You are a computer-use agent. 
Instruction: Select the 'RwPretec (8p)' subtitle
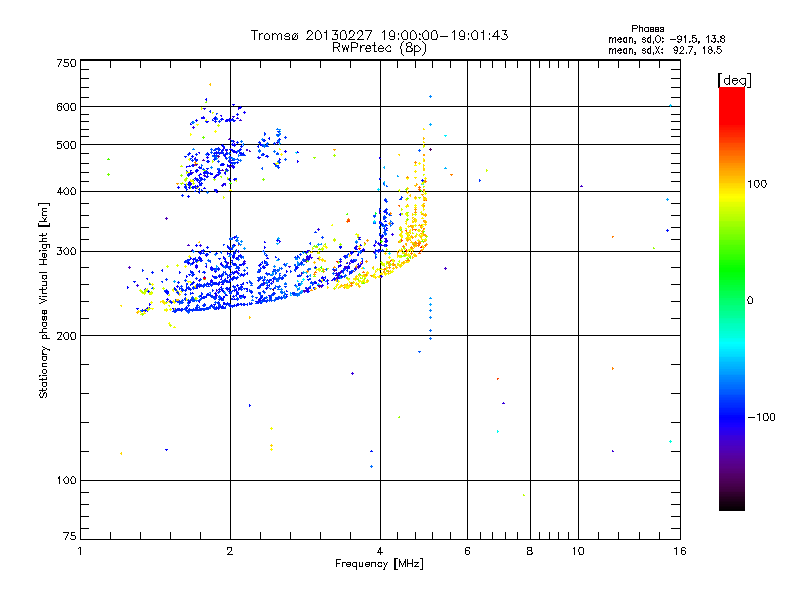[x=379, y=48]
